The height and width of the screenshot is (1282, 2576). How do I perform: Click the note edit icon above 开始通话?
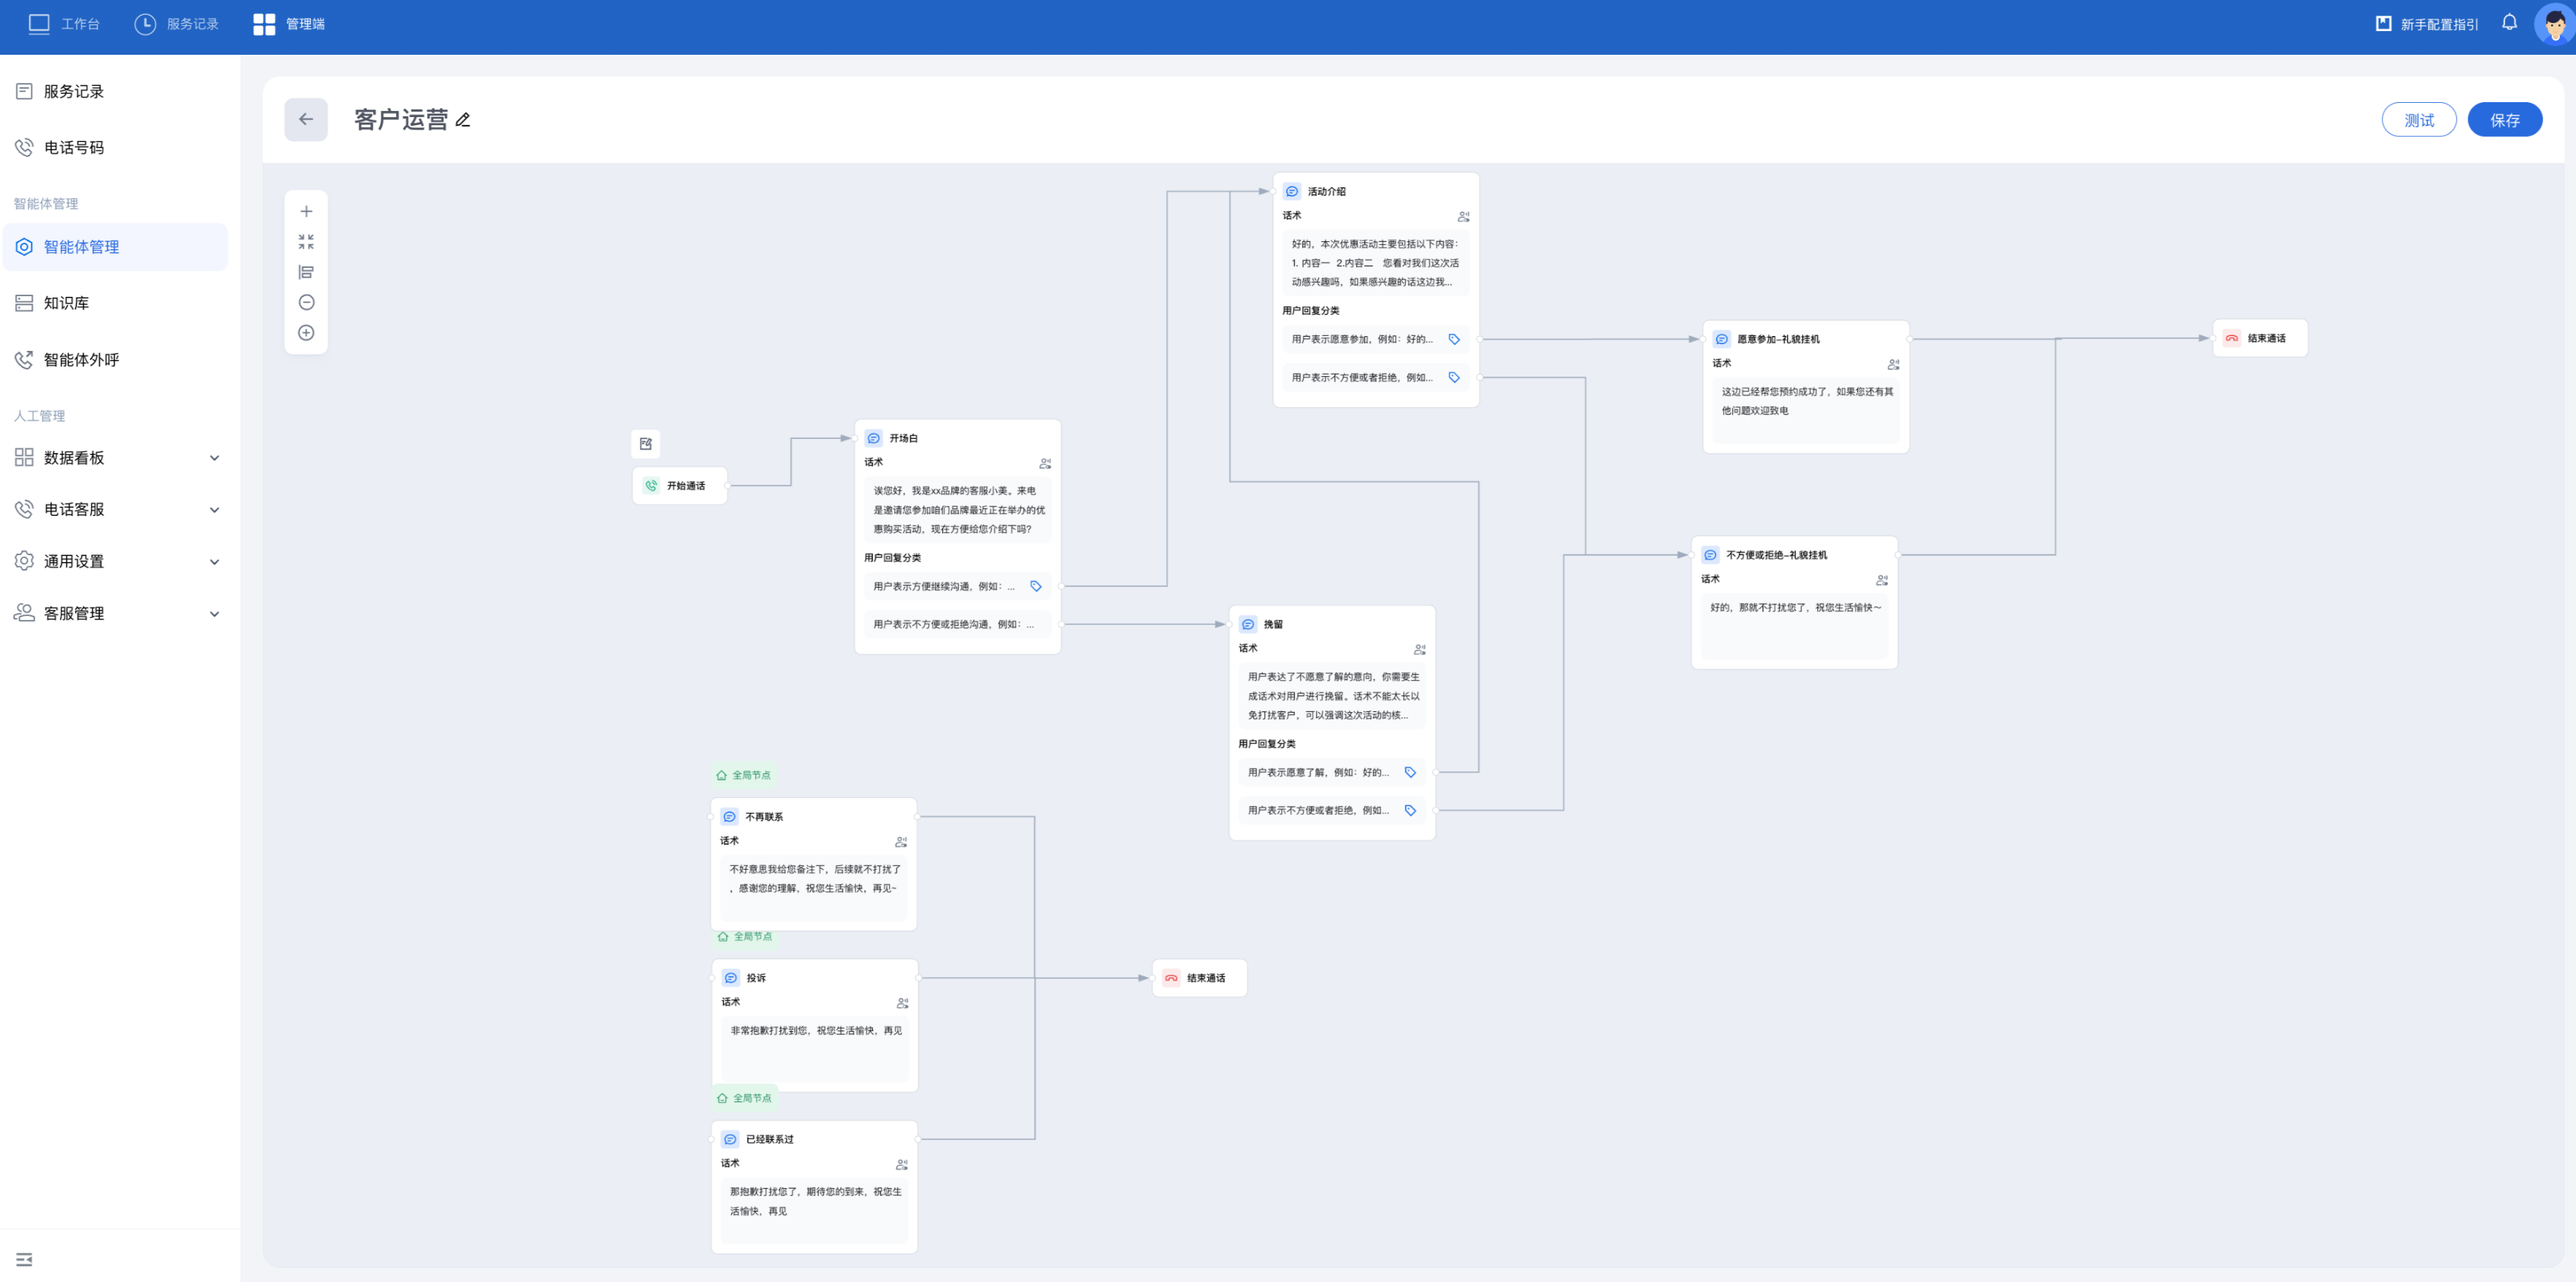[646, 444]
